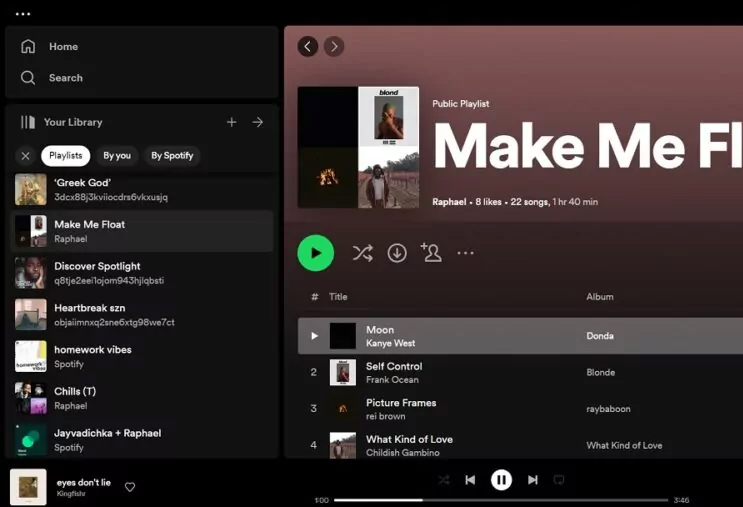Open the Jayvadichka + Raphael blend
This screenshot has width=743, height=507.
click(142, 440)
